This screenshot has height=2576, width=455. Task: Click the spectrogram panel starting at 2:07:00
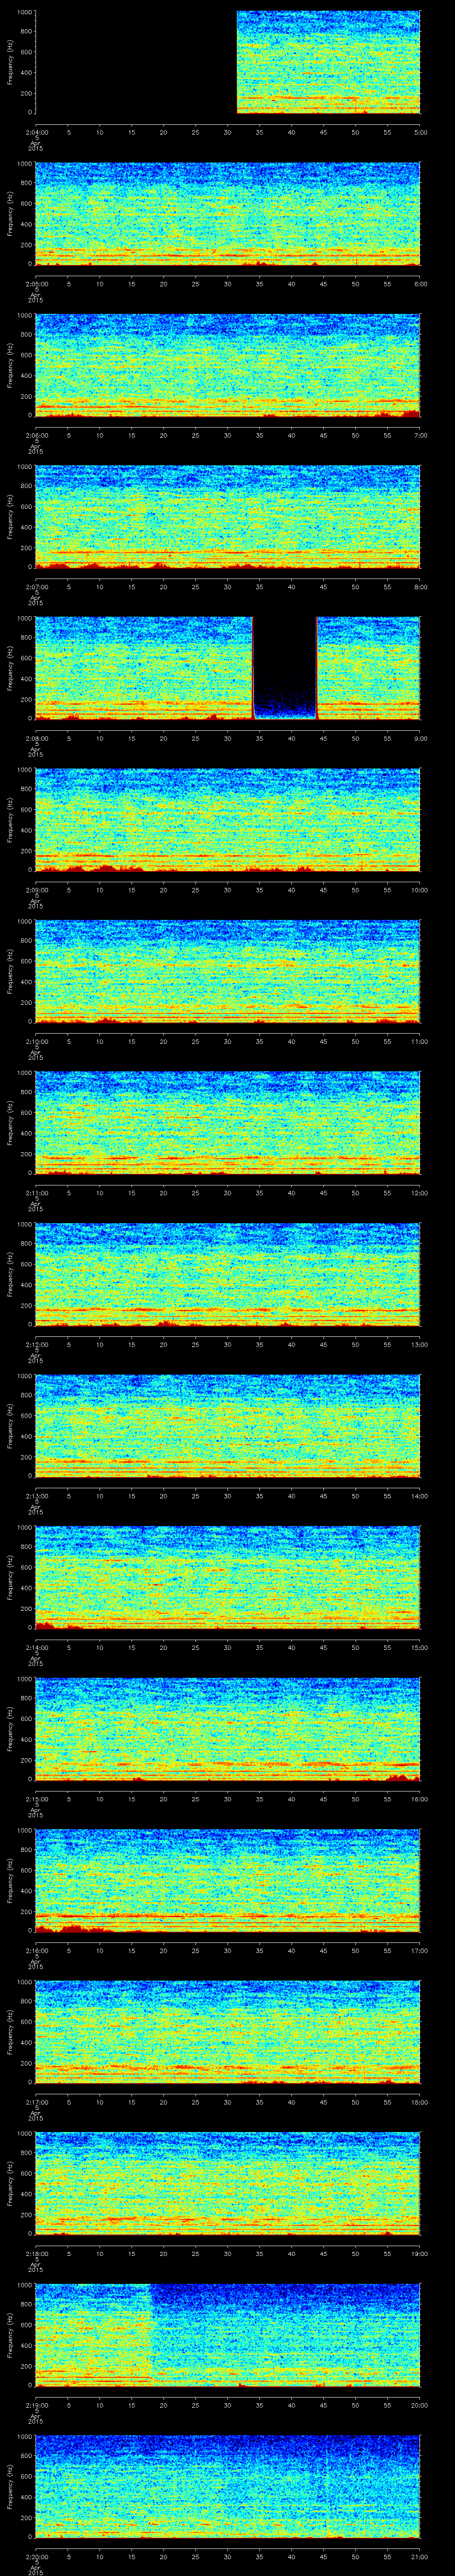pyautogui.click(x=228, y=517)
